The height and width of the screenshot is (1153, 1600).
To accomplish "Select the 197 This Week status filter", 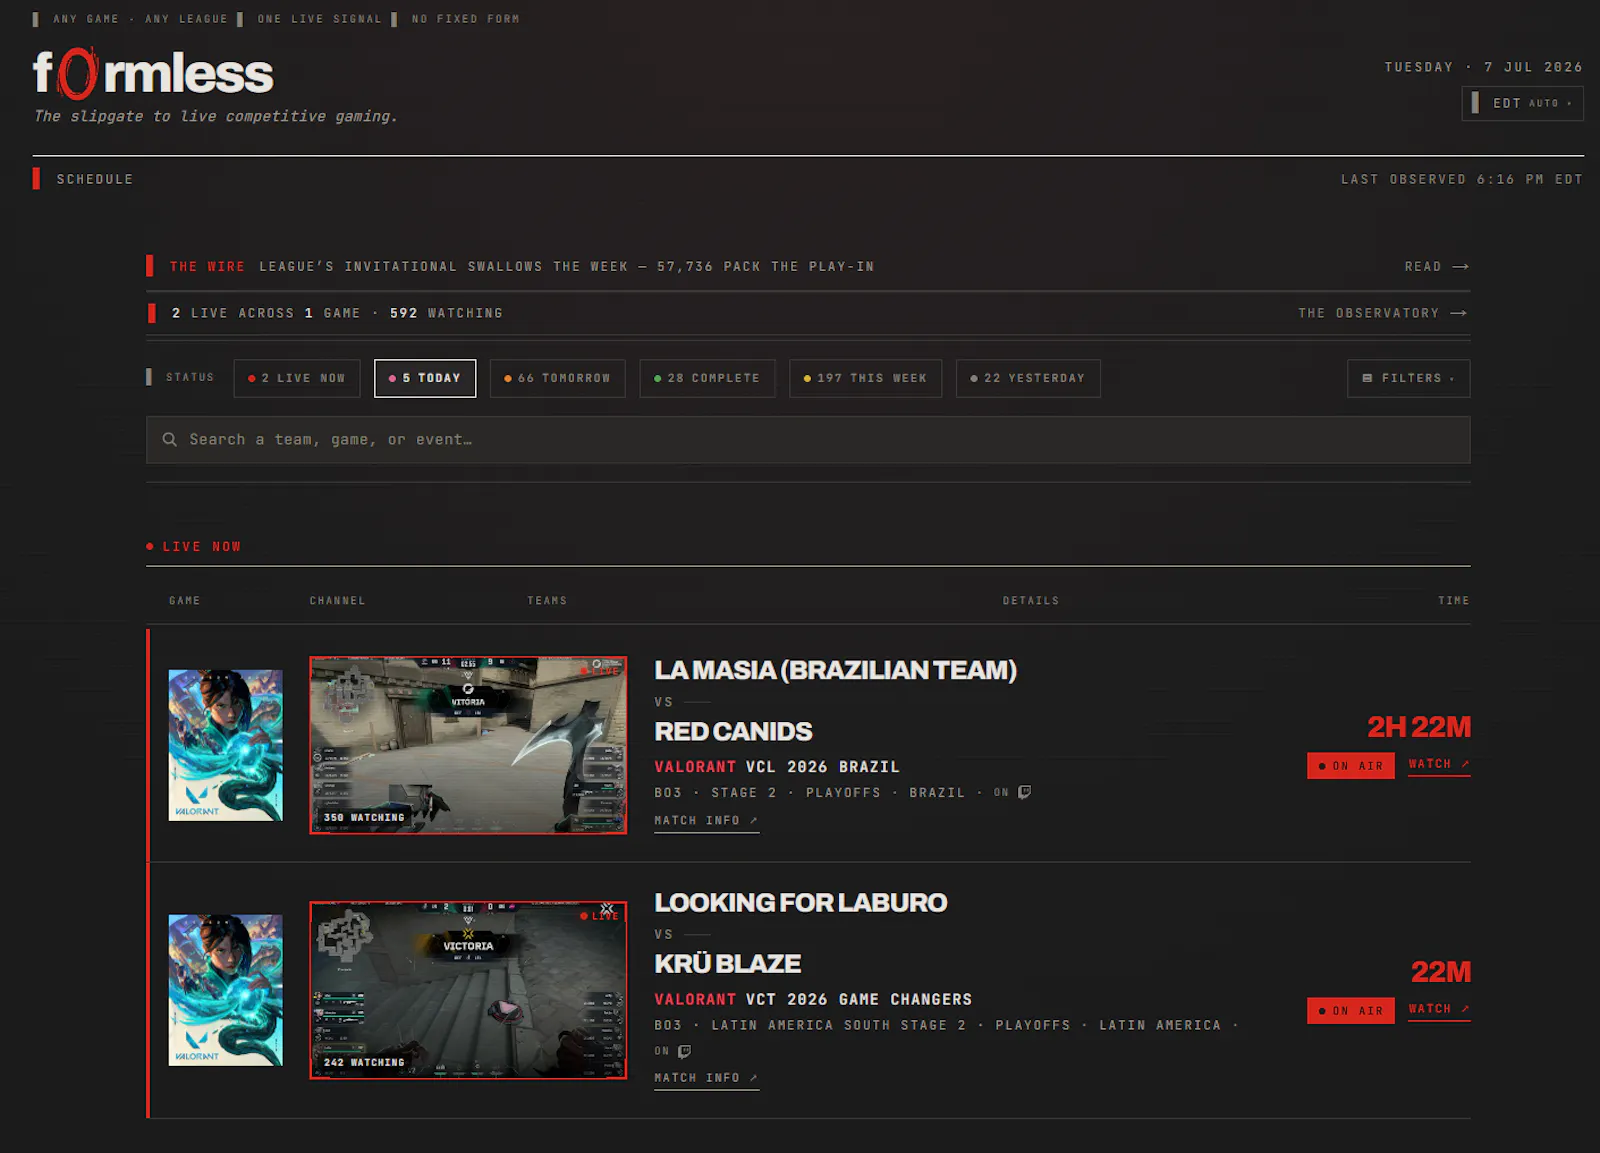I will point(865,378).
